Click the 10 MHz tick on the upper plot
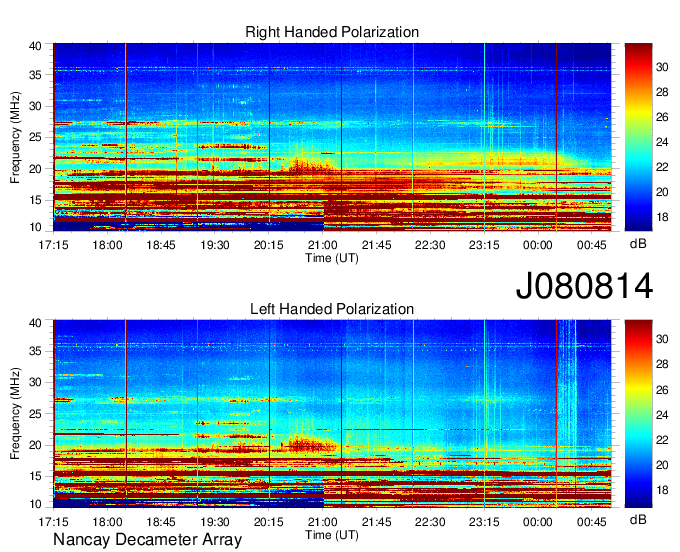Viewport: 680px width, 552px height. (x=36, y=227)
